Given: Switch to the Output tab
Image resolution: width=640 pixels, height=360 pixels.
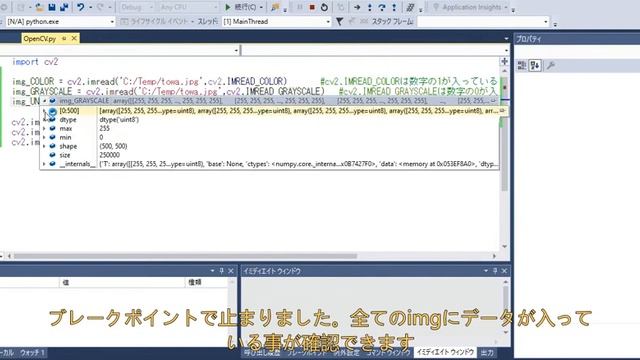Looking at the screenshot, I should click(x=487, y=352).
